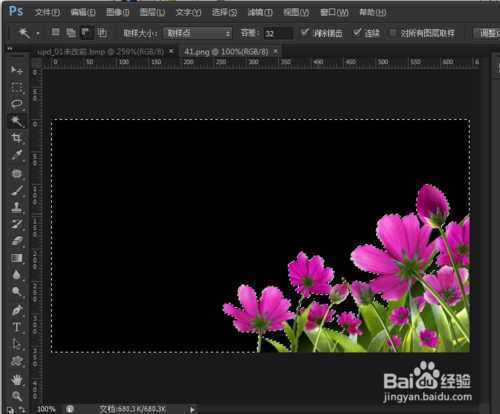The height and width of the screenshot is (414, 500).
Task: Select the Gradient tool
Action: point(17,258)
